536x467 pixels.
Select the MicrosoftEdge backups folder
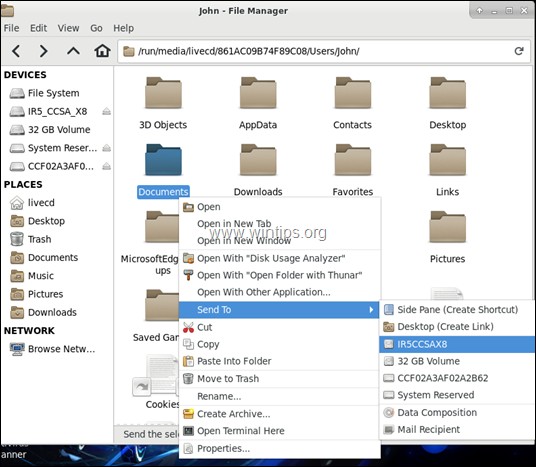click(x=161, y=227)
